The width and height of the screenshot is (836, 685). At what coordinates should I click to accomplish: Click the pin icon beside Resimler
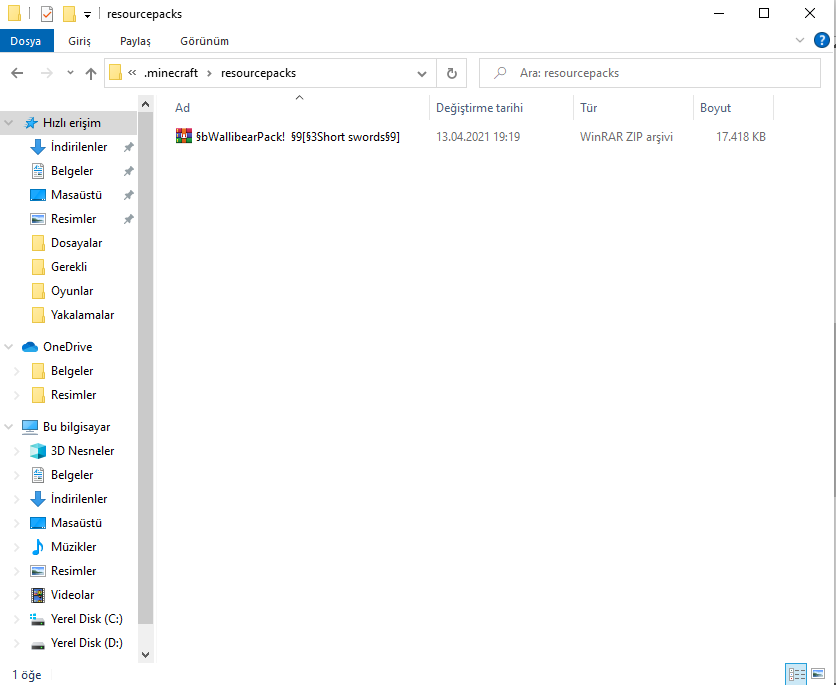tap(128, 219)
